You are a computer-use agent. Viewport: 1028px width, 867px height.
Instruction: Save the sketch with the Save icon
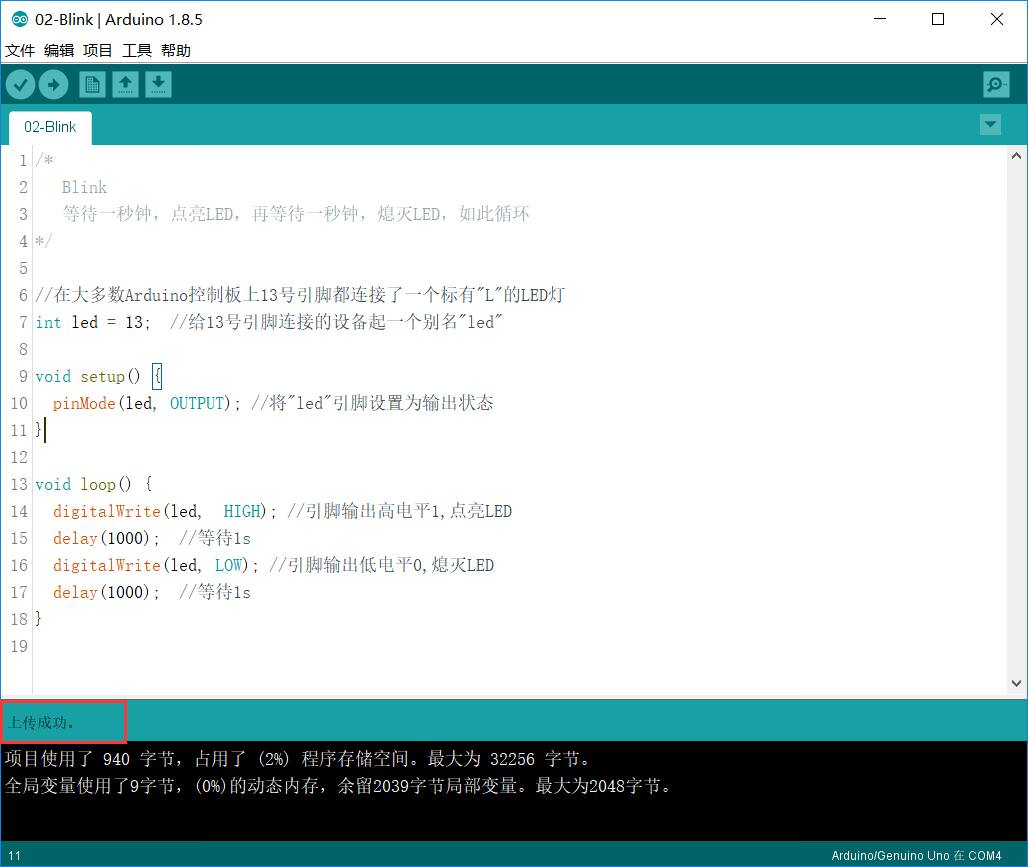(158, 85)
